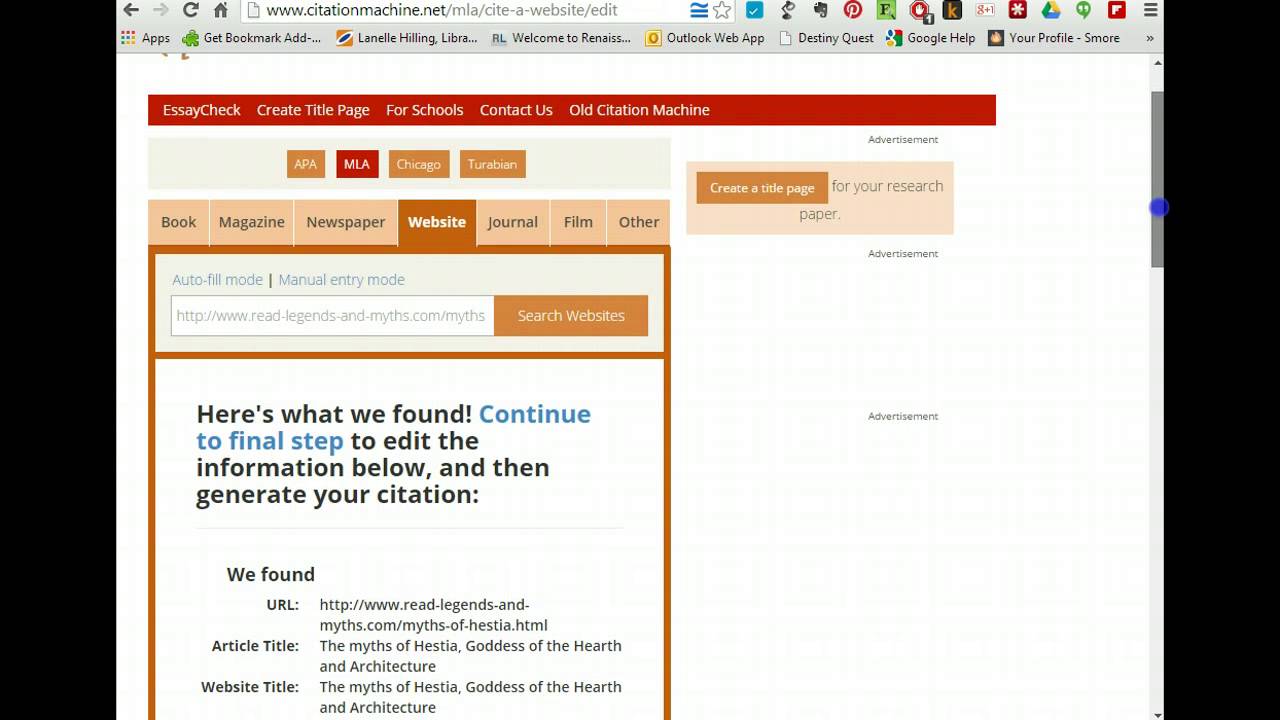Open the Flipboard extension icon
The height and width of the screenshot is (720, 1280).
1117,10
